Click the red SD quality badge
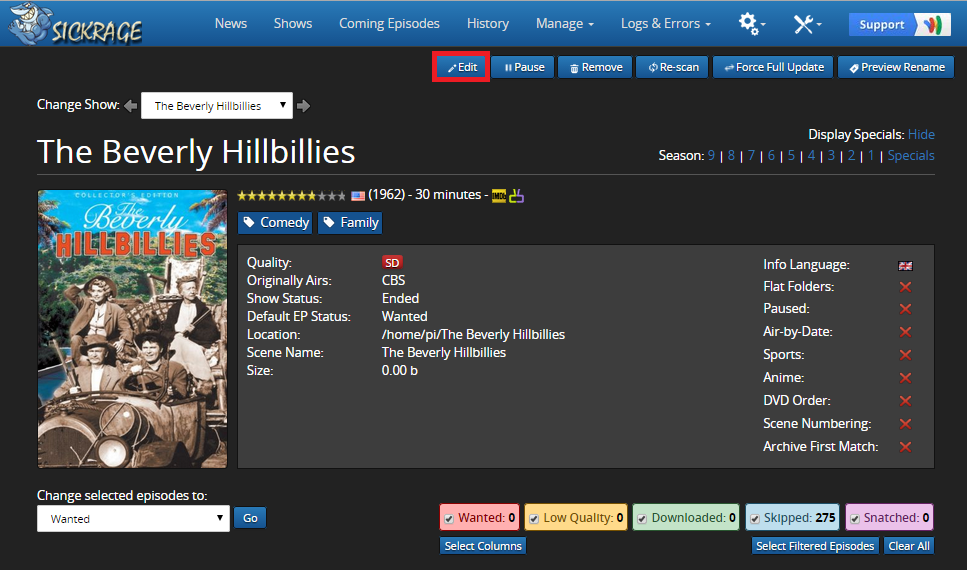 (392, 263)
